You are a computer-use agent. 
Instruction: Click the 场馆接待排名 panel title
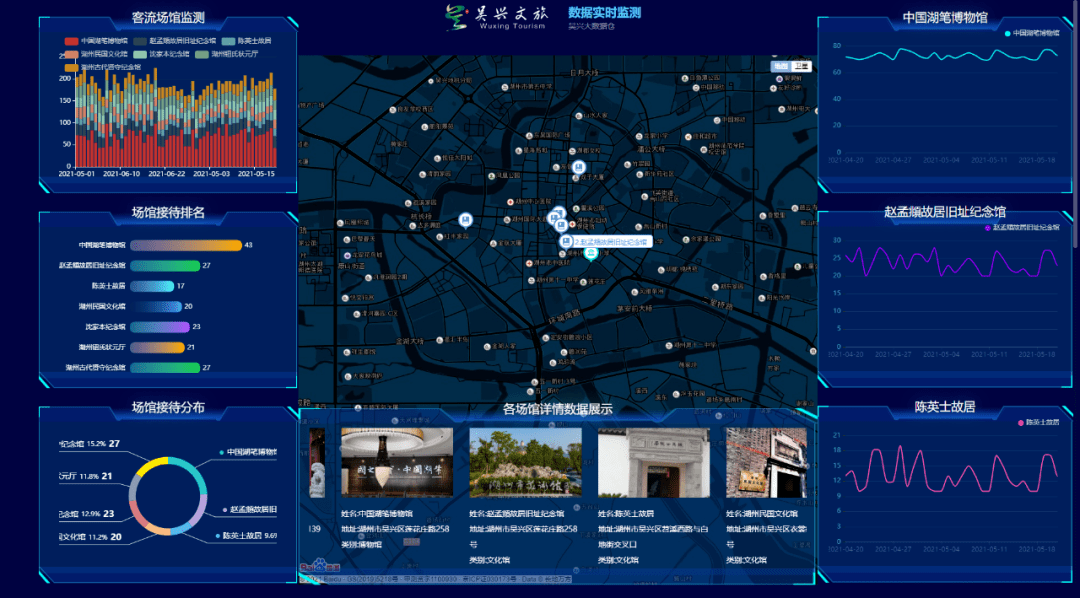click(x=168, y=213)
